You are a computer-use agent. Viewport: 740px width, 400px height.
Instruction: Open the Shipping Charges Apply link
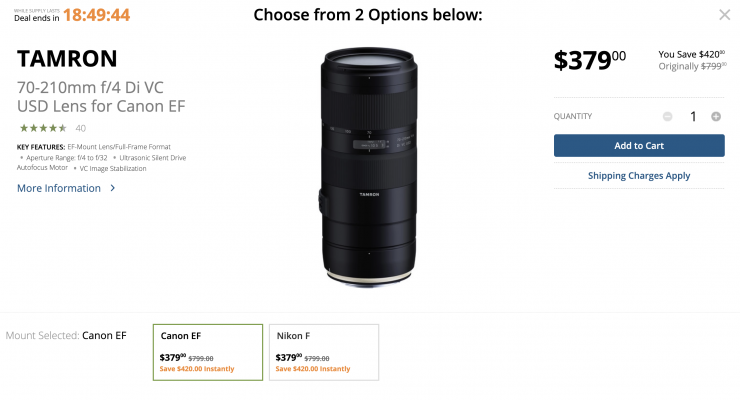pos(639,176)
